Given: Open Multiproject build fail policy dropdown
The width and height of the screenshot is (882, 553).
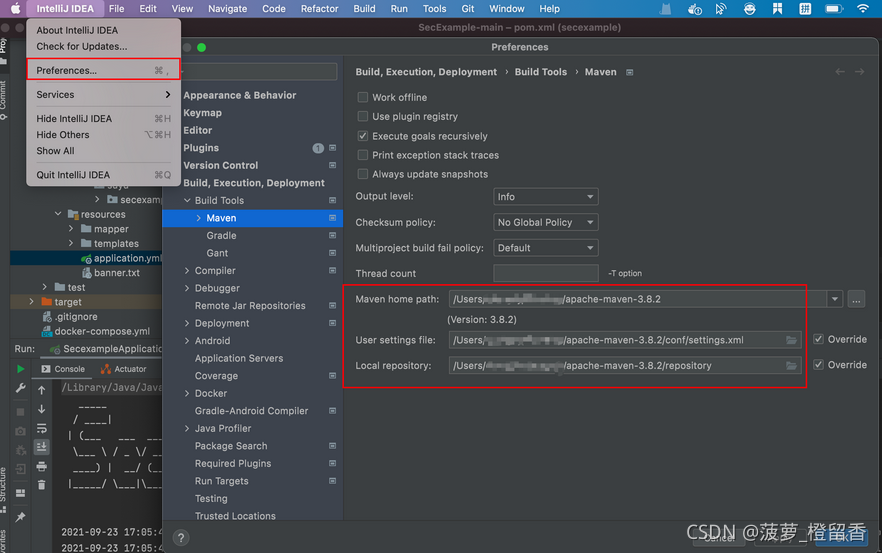Looking at the screenshot, I should [546, 248].
